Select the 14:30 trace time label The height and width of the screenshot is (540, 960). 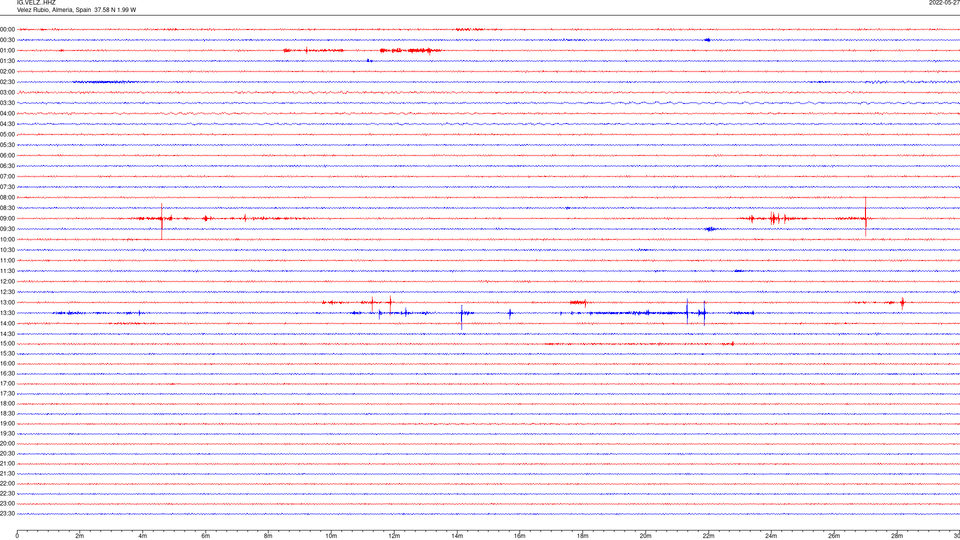click(x=7, y=334)
